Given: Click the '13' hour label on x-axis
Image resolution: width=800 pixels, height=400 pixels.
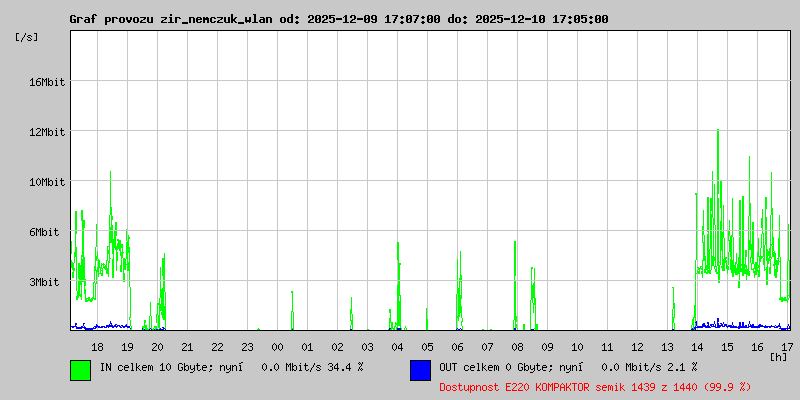Looking at the screenshot, I should 667,347.
